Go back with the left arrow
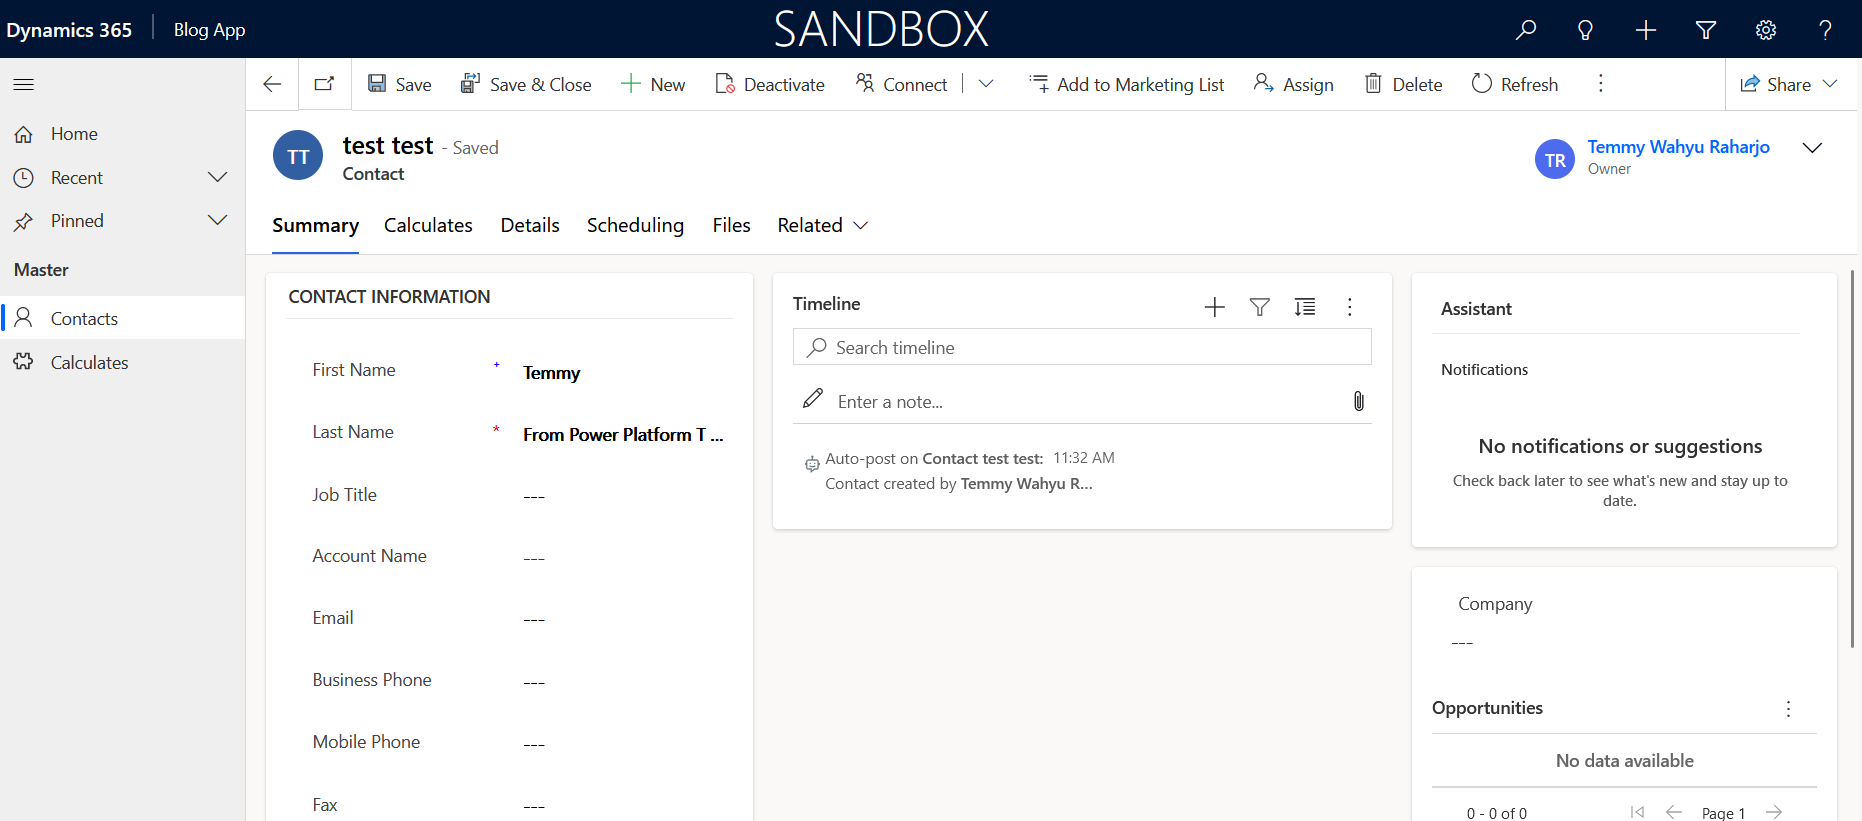1862x821 pixels. tap(272, 84)
